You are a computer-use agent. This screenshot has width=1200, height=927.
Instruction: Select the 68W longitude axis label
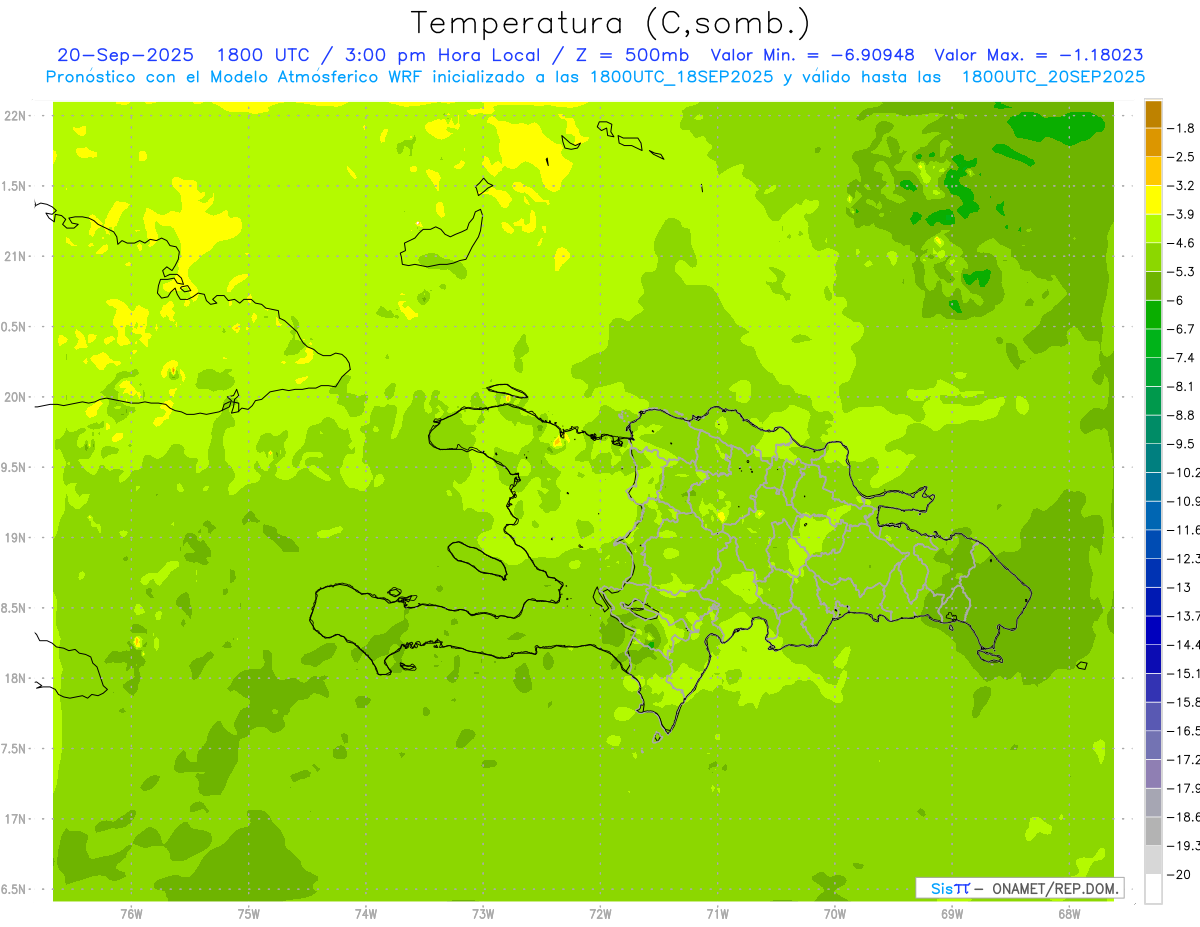[x=1068, y=913]
